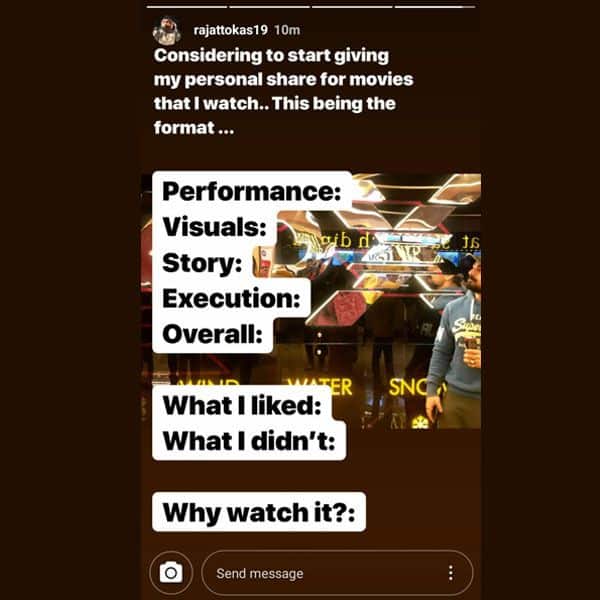Tap the camera icon beside message box
The width and height of the screenshot is (600, 600).
click(171, 572)
